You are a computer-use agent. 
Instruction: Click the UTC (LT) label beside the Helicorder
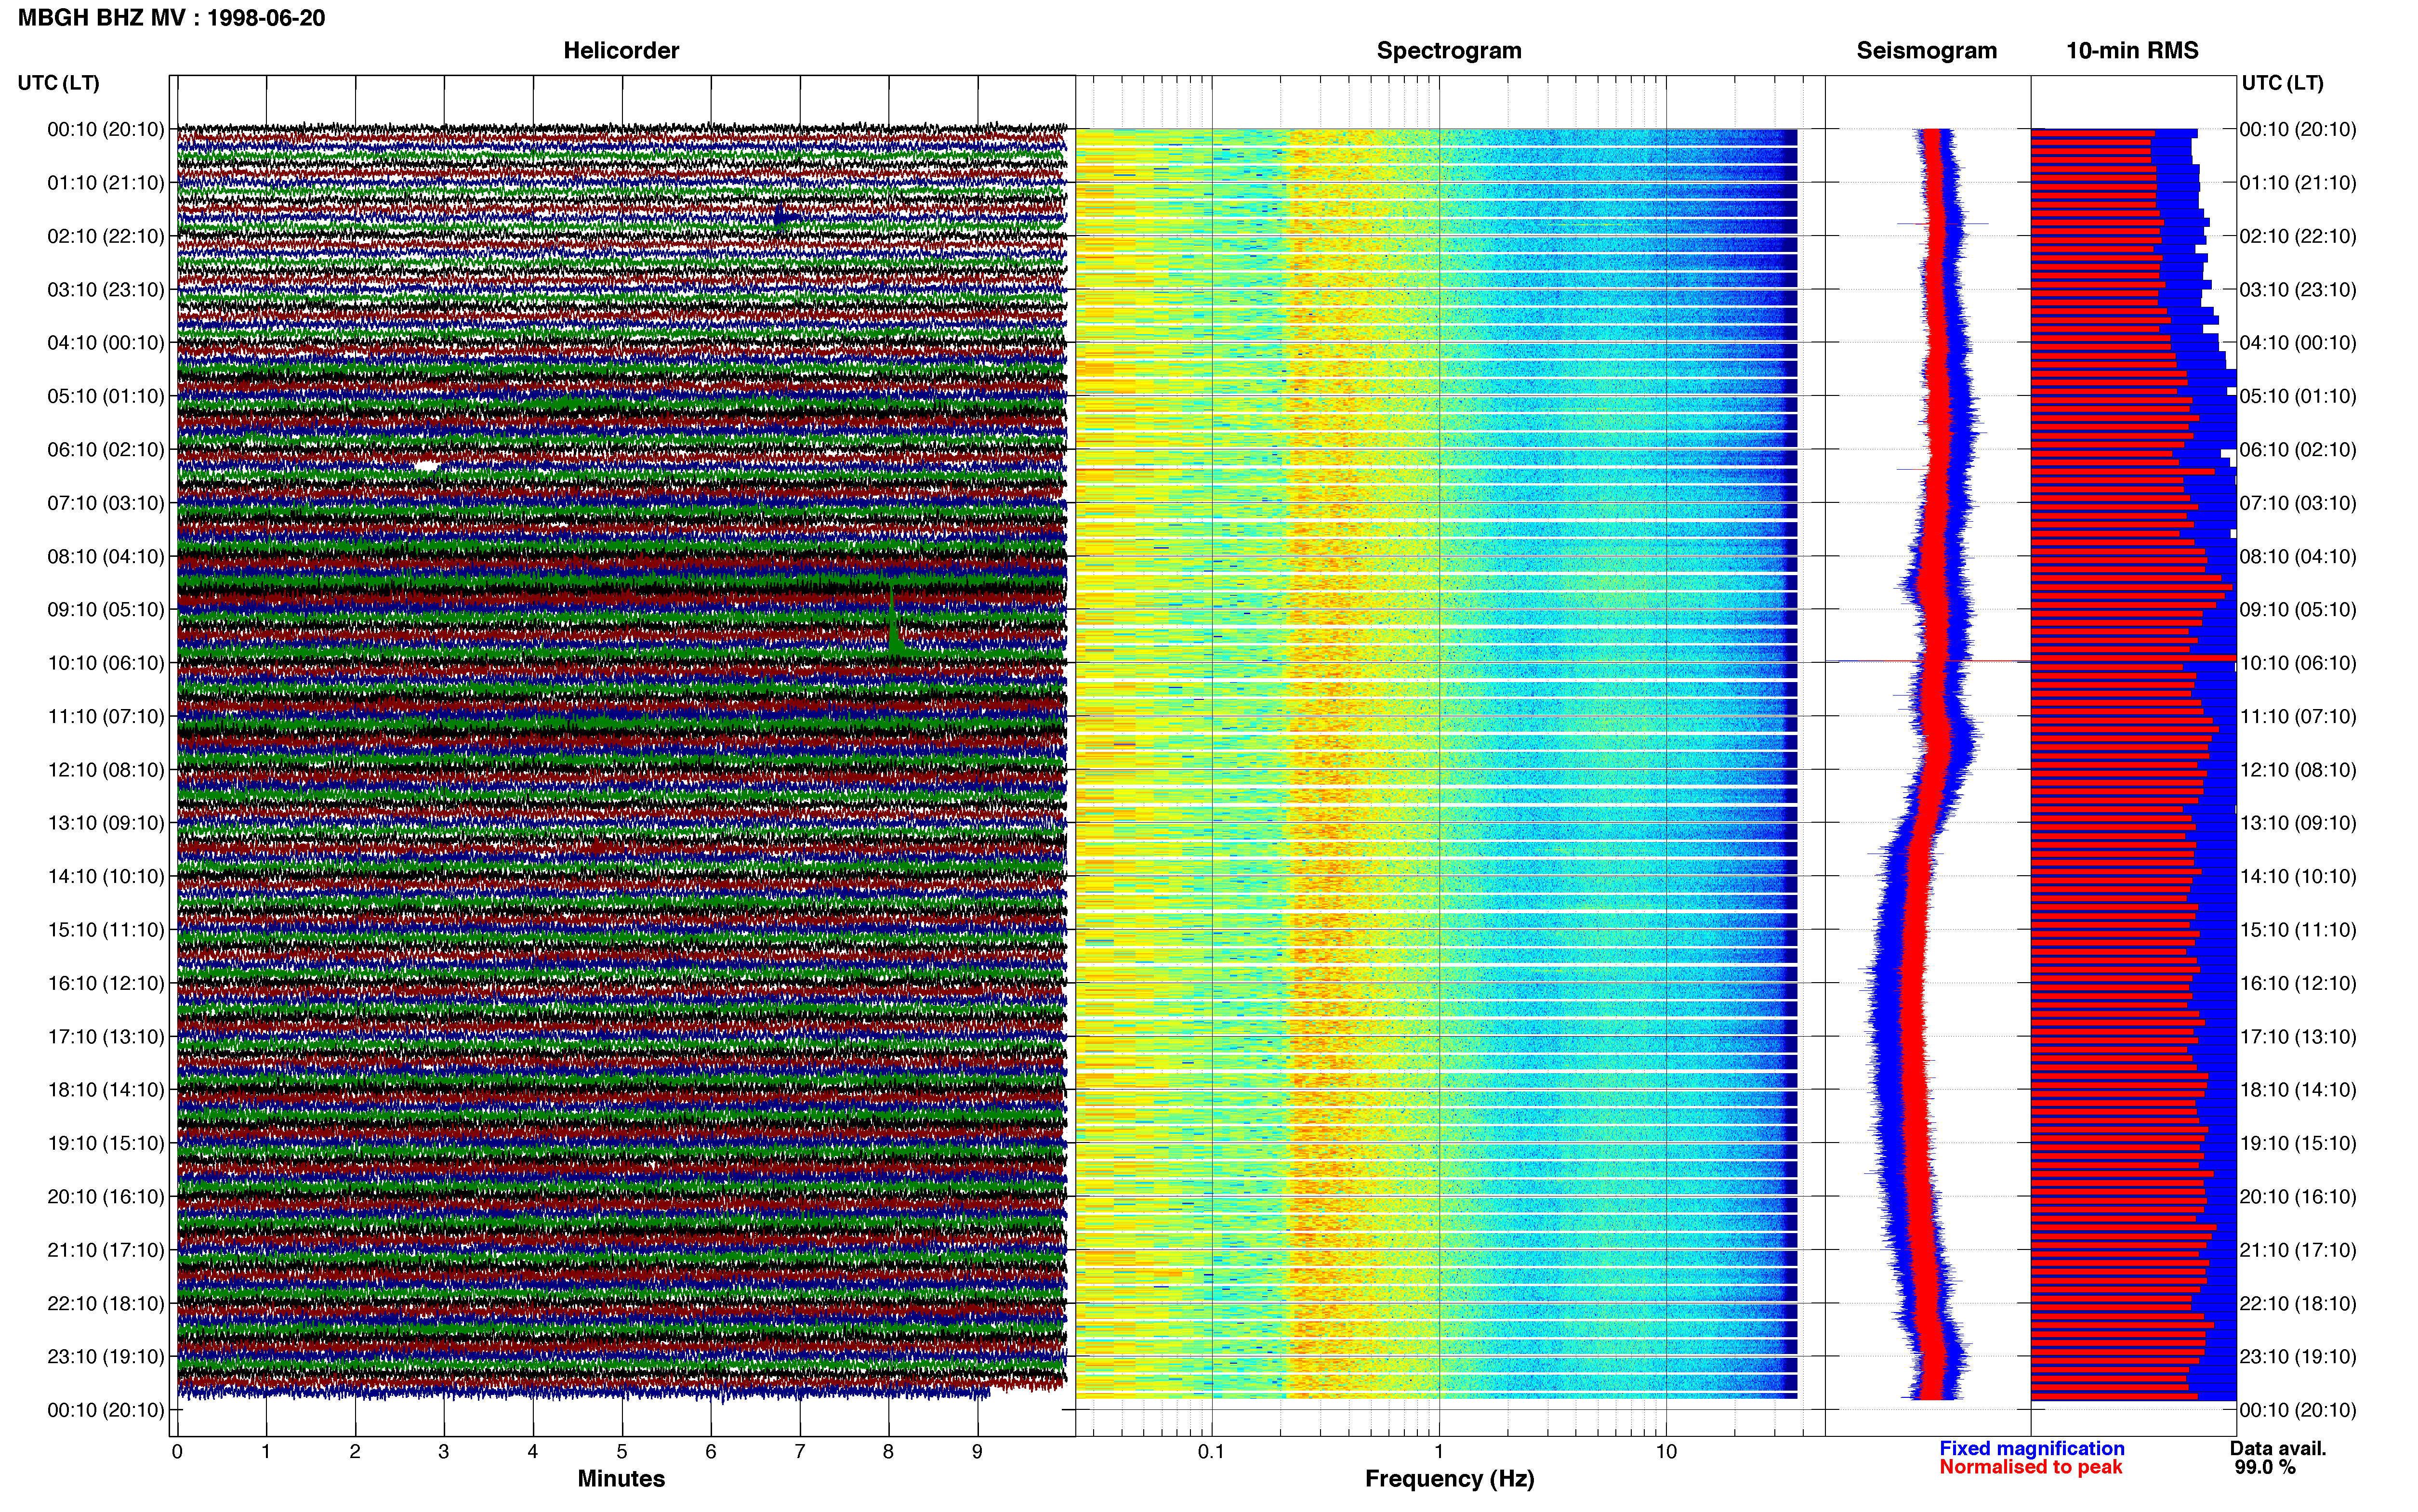pos(59,83)
